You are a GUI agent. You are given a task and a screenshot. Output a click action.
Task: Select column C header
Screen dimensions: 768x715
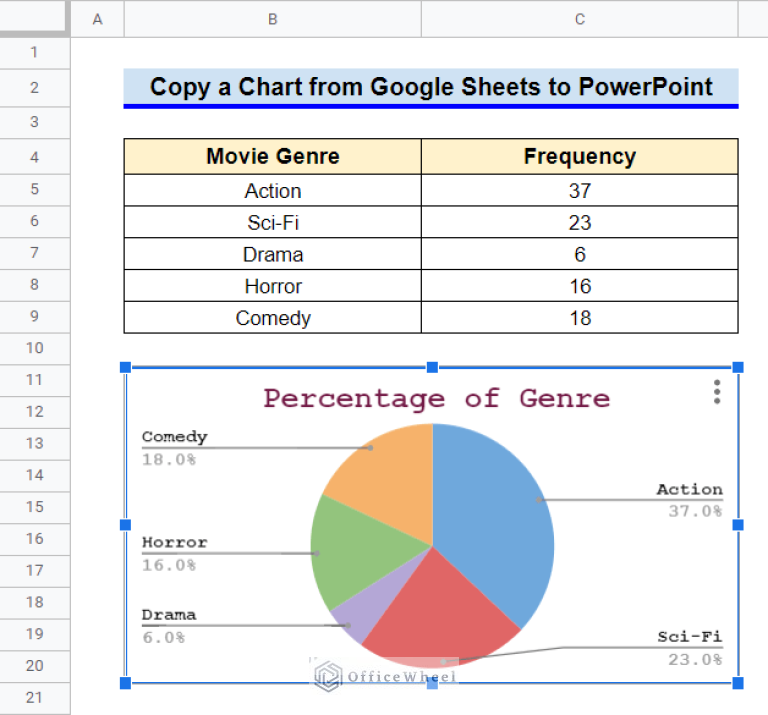point(579,19)
